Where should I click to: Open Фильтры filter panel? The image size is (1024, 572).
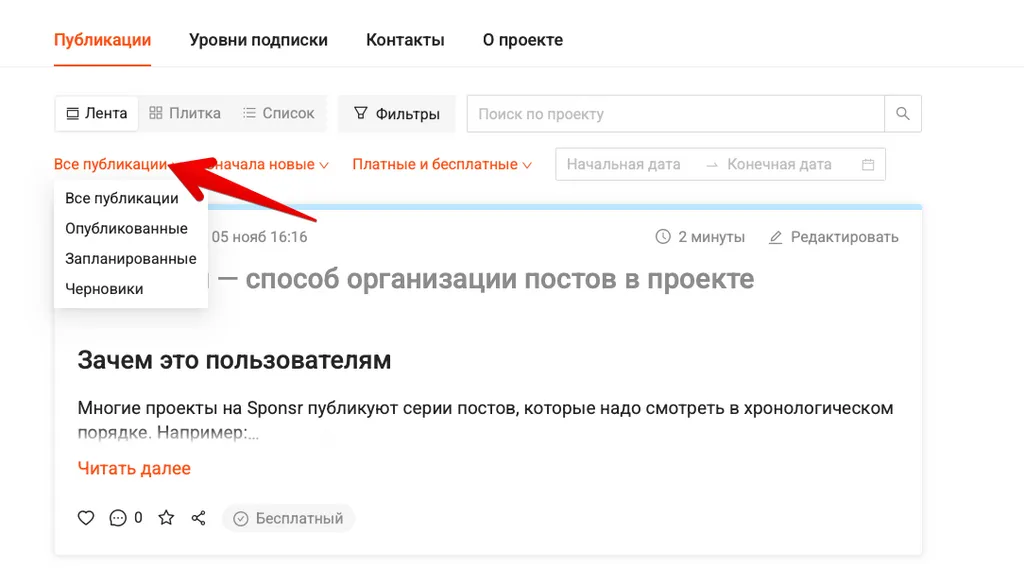pos(396,114)
